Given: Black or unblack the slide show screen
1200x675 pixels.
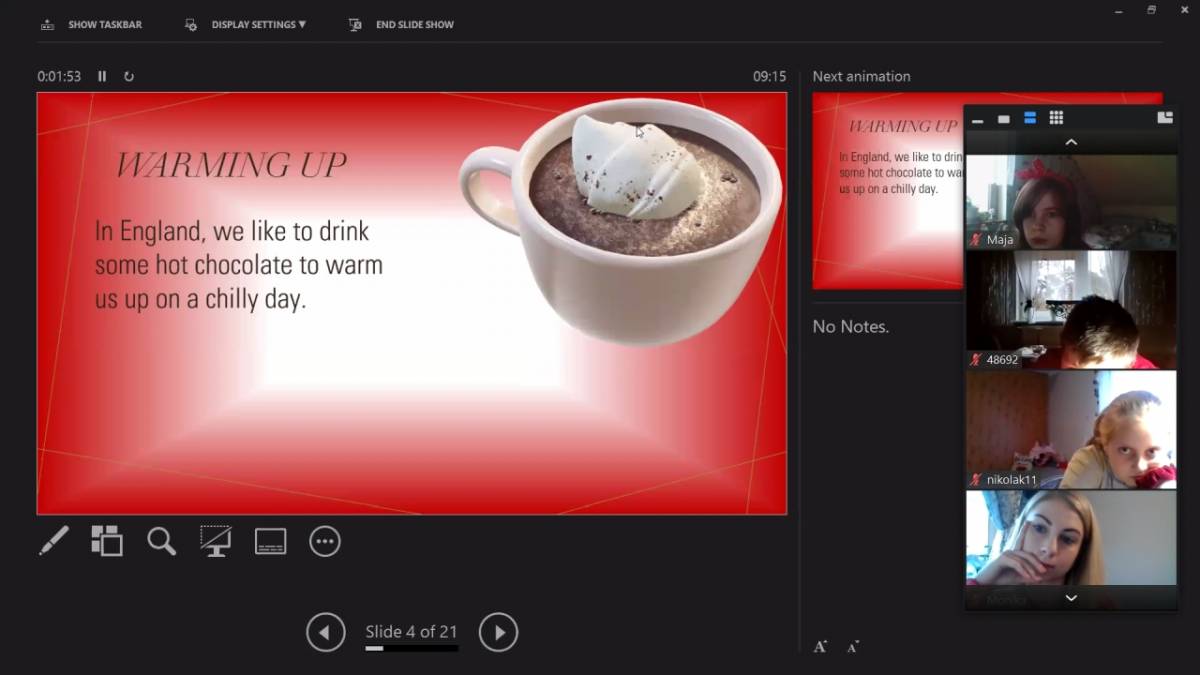Looking at the screenshot, I should coord(215,541).
